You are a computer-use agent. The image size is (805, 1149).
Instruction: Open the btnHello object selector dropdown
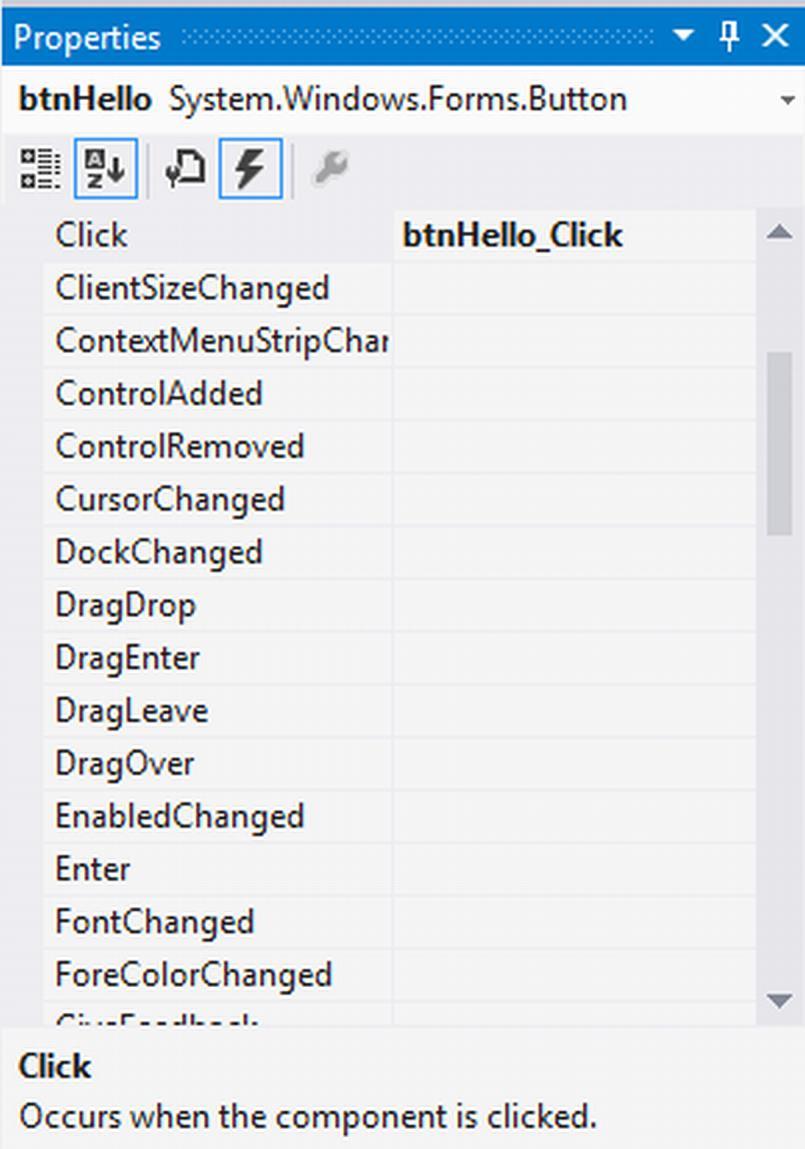[787, 100]
